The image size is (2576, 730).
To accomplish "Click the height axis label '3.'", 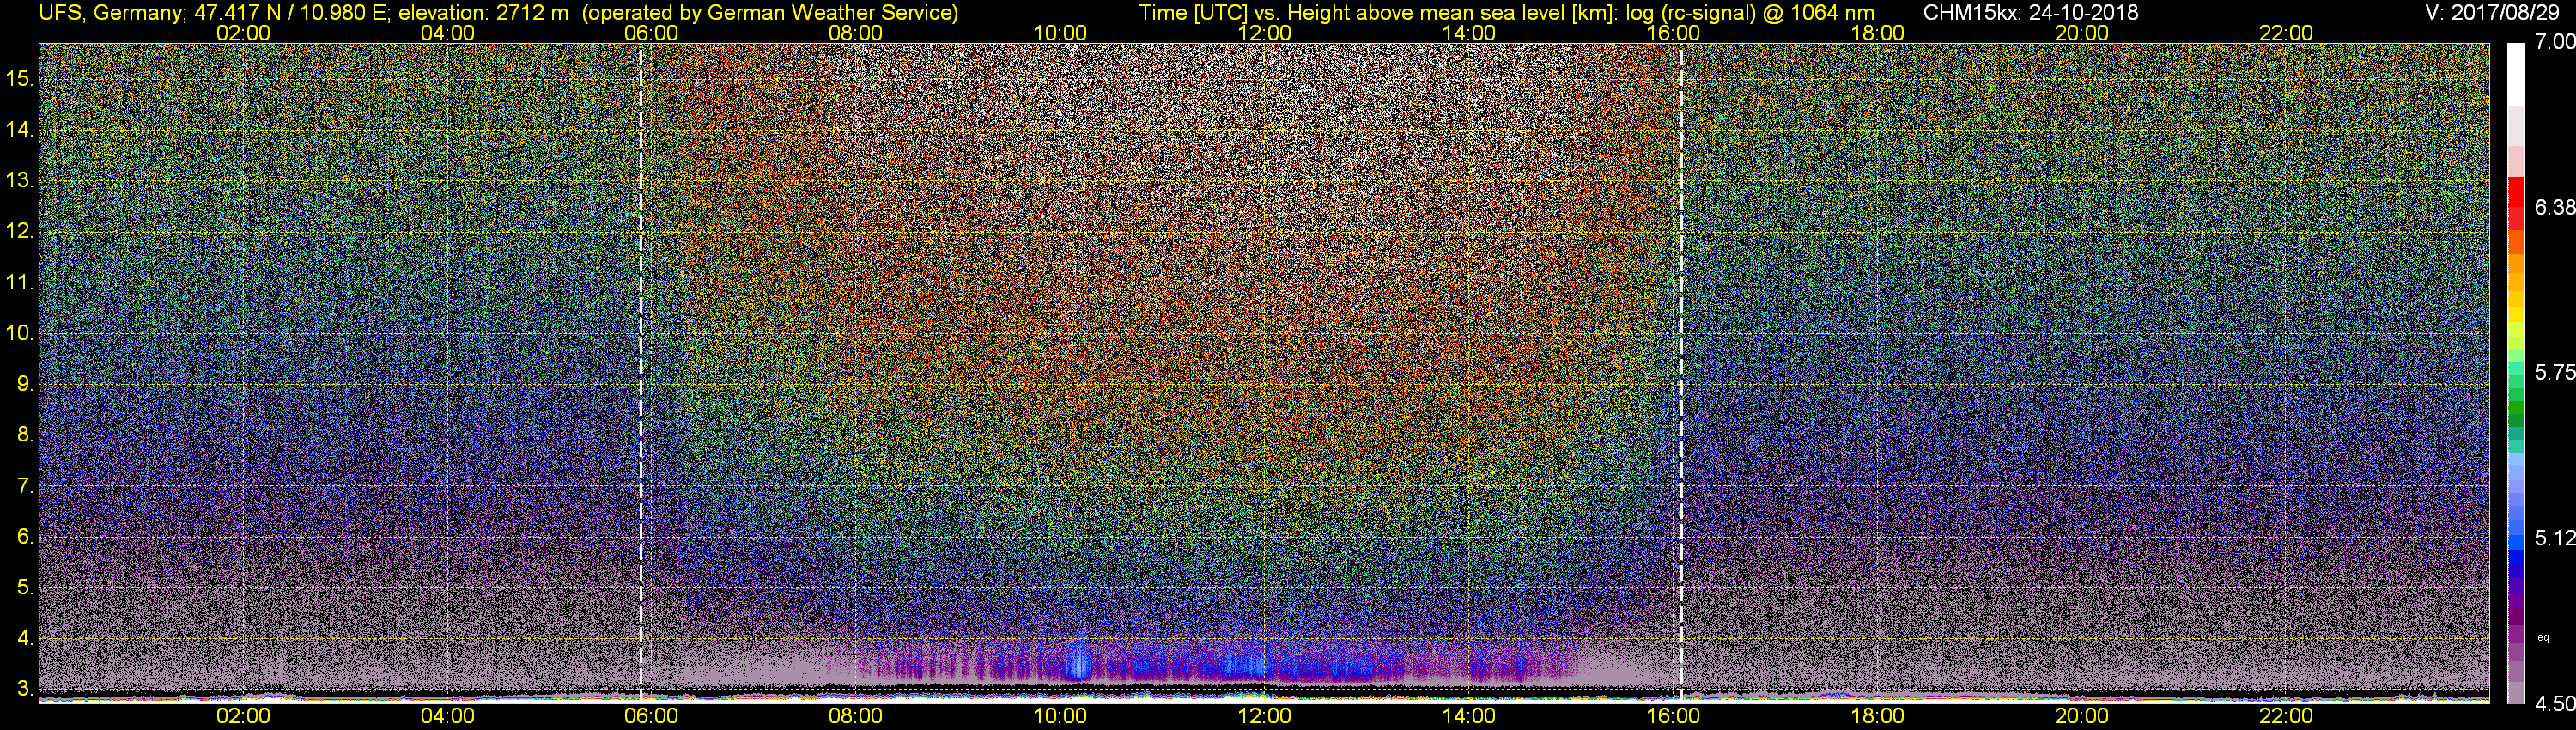I will (x=25, y=689).
